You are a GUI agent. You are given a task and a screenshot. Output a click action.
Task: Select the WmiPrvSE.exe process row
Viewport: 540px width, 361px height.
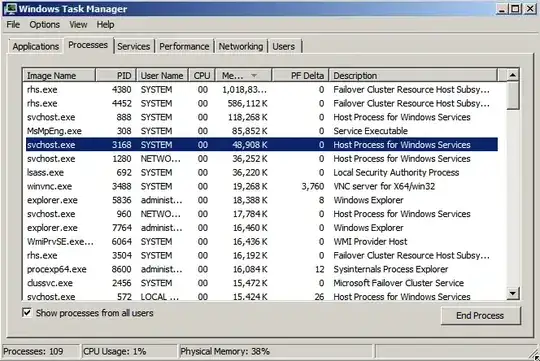[x=262, y=241]
